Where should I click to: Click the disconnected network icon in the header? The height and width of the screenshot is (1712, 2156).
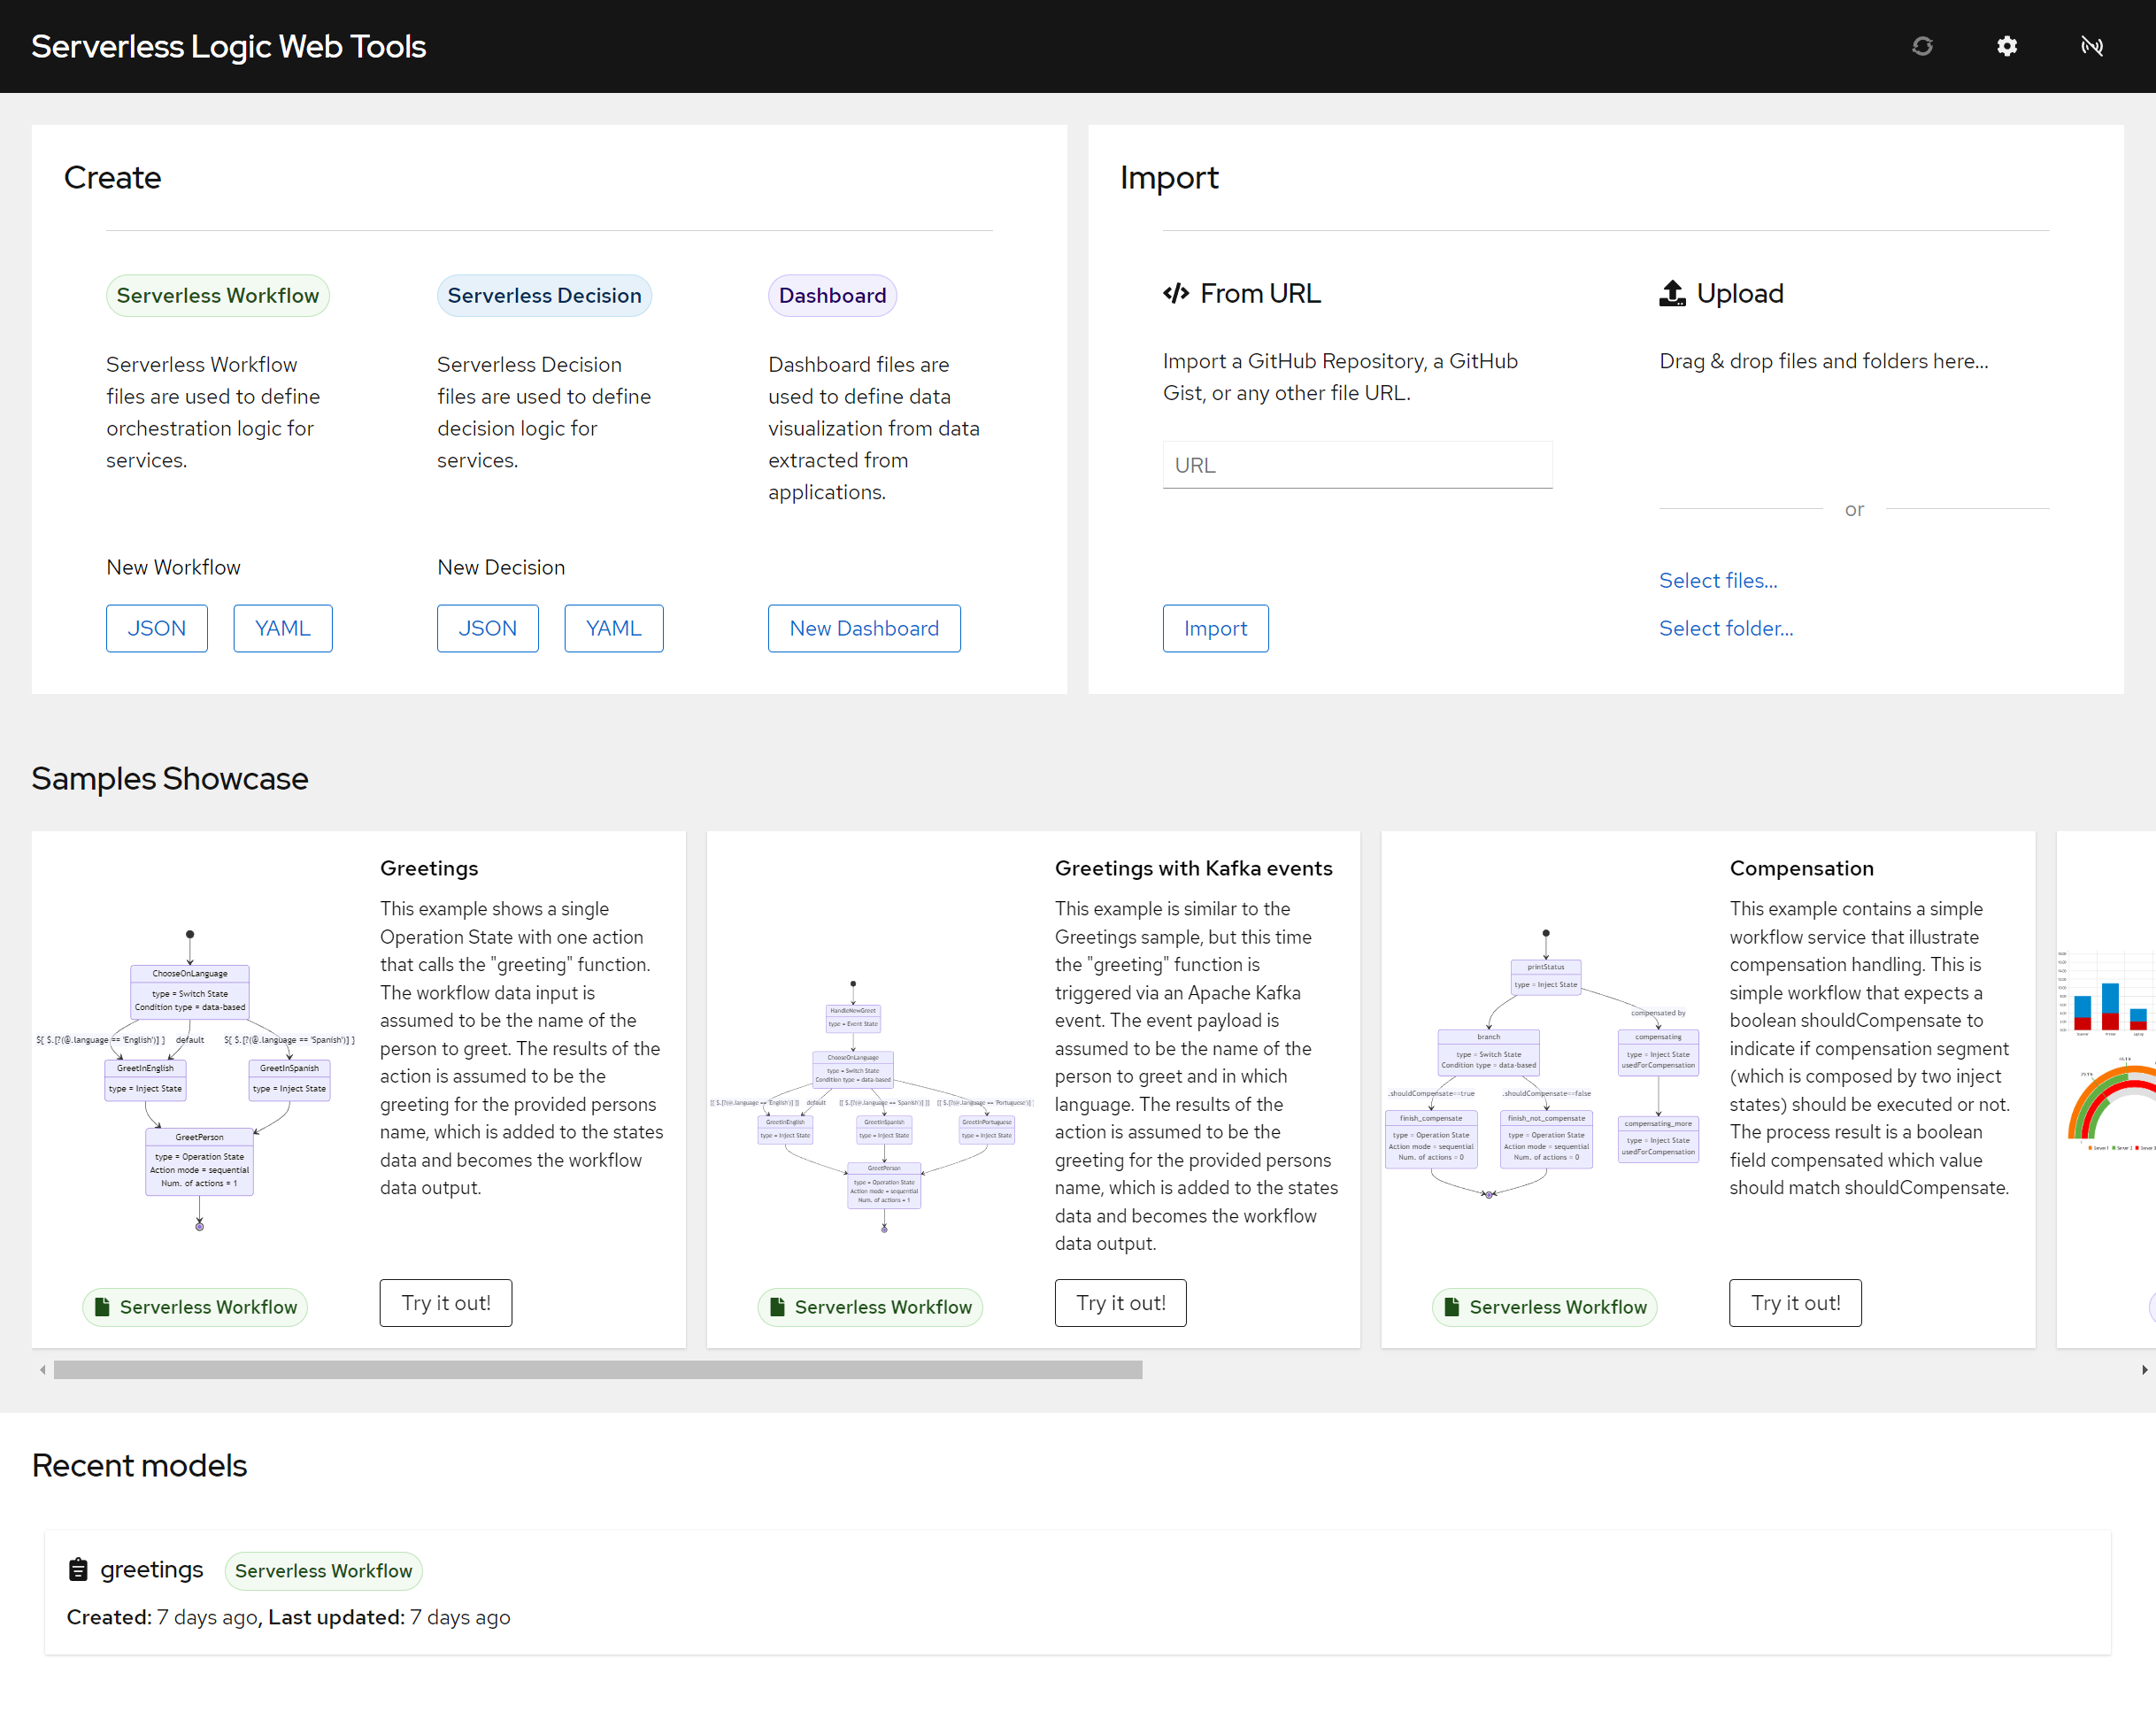click(x=2092, y=46)
